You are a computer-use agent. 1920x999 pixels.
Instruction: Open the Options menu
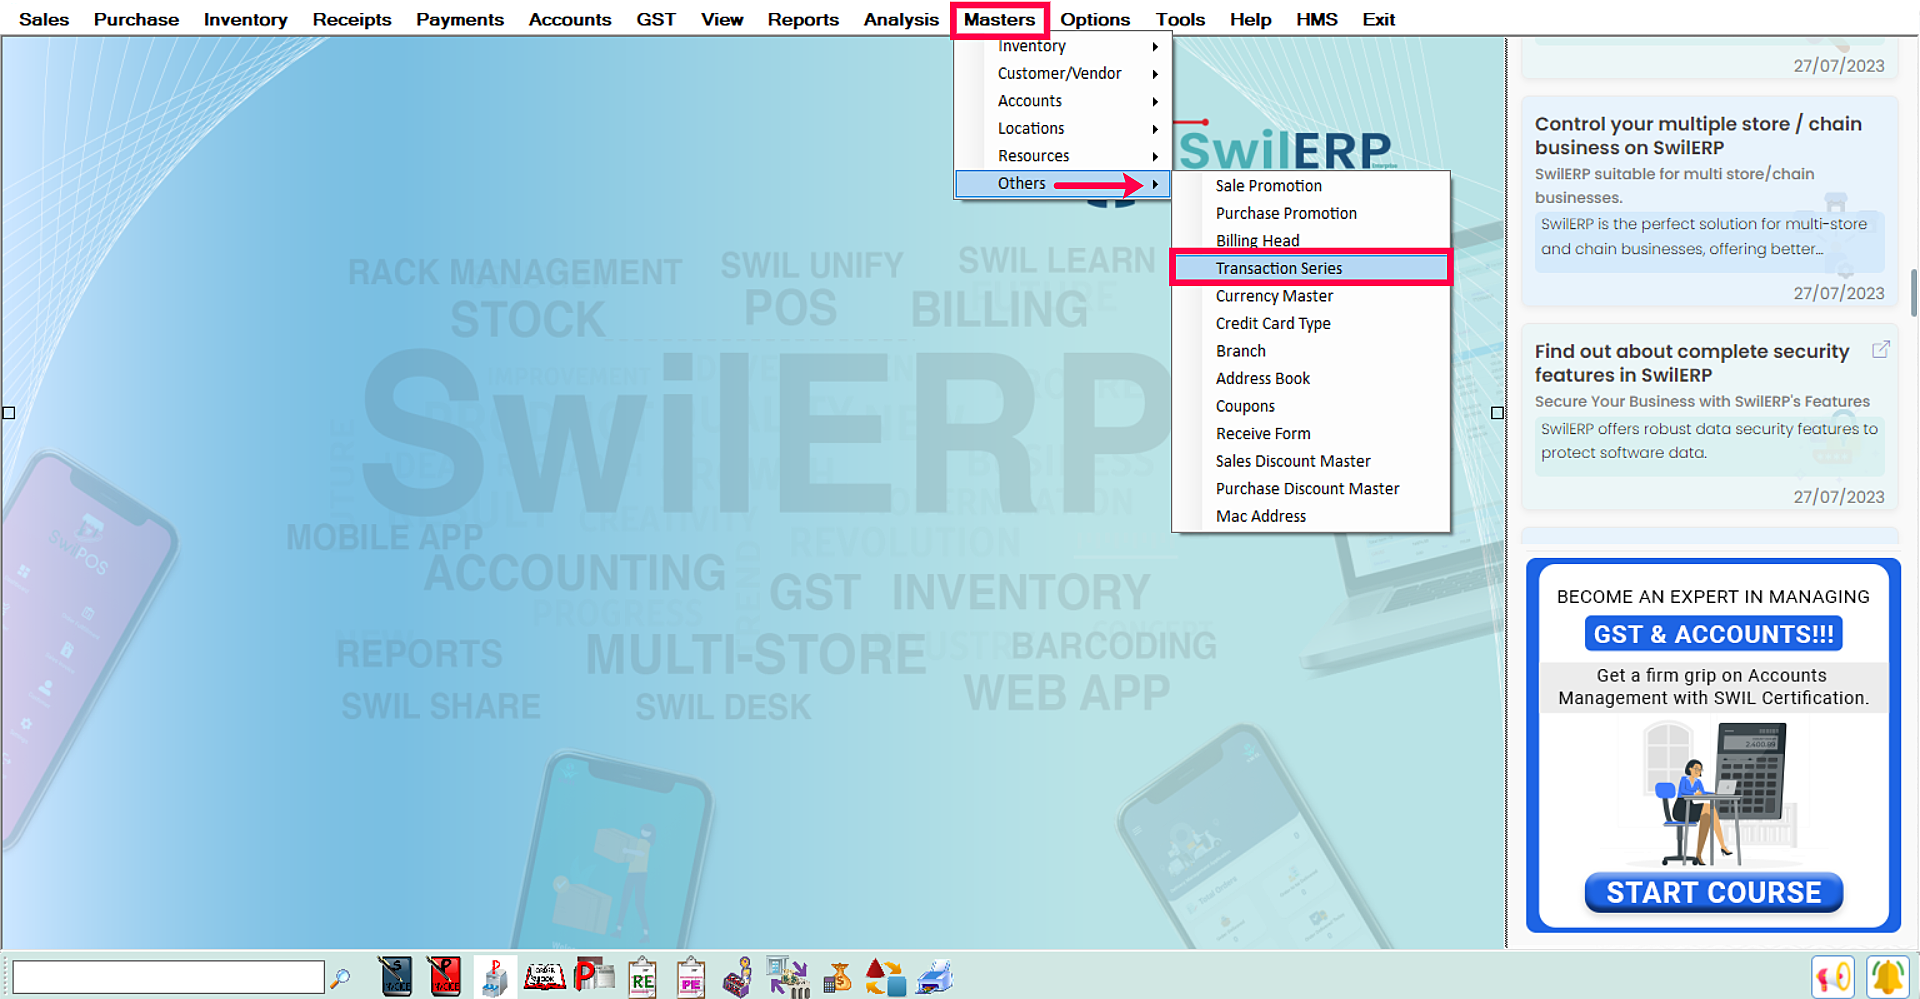(1095, 19)
